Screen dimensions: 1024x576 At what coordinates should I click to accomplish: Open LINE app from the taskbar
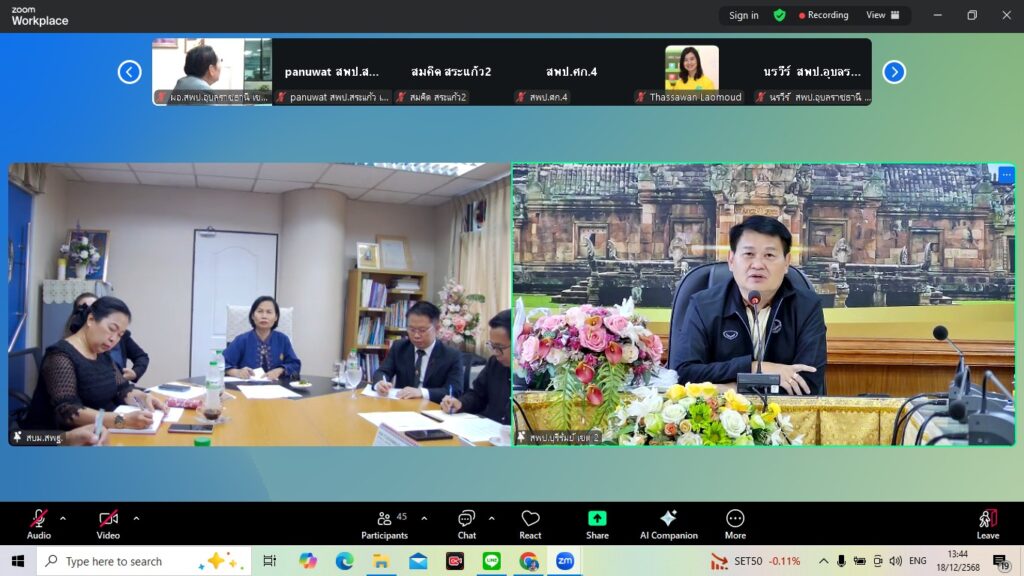click(x=492, y=561)
